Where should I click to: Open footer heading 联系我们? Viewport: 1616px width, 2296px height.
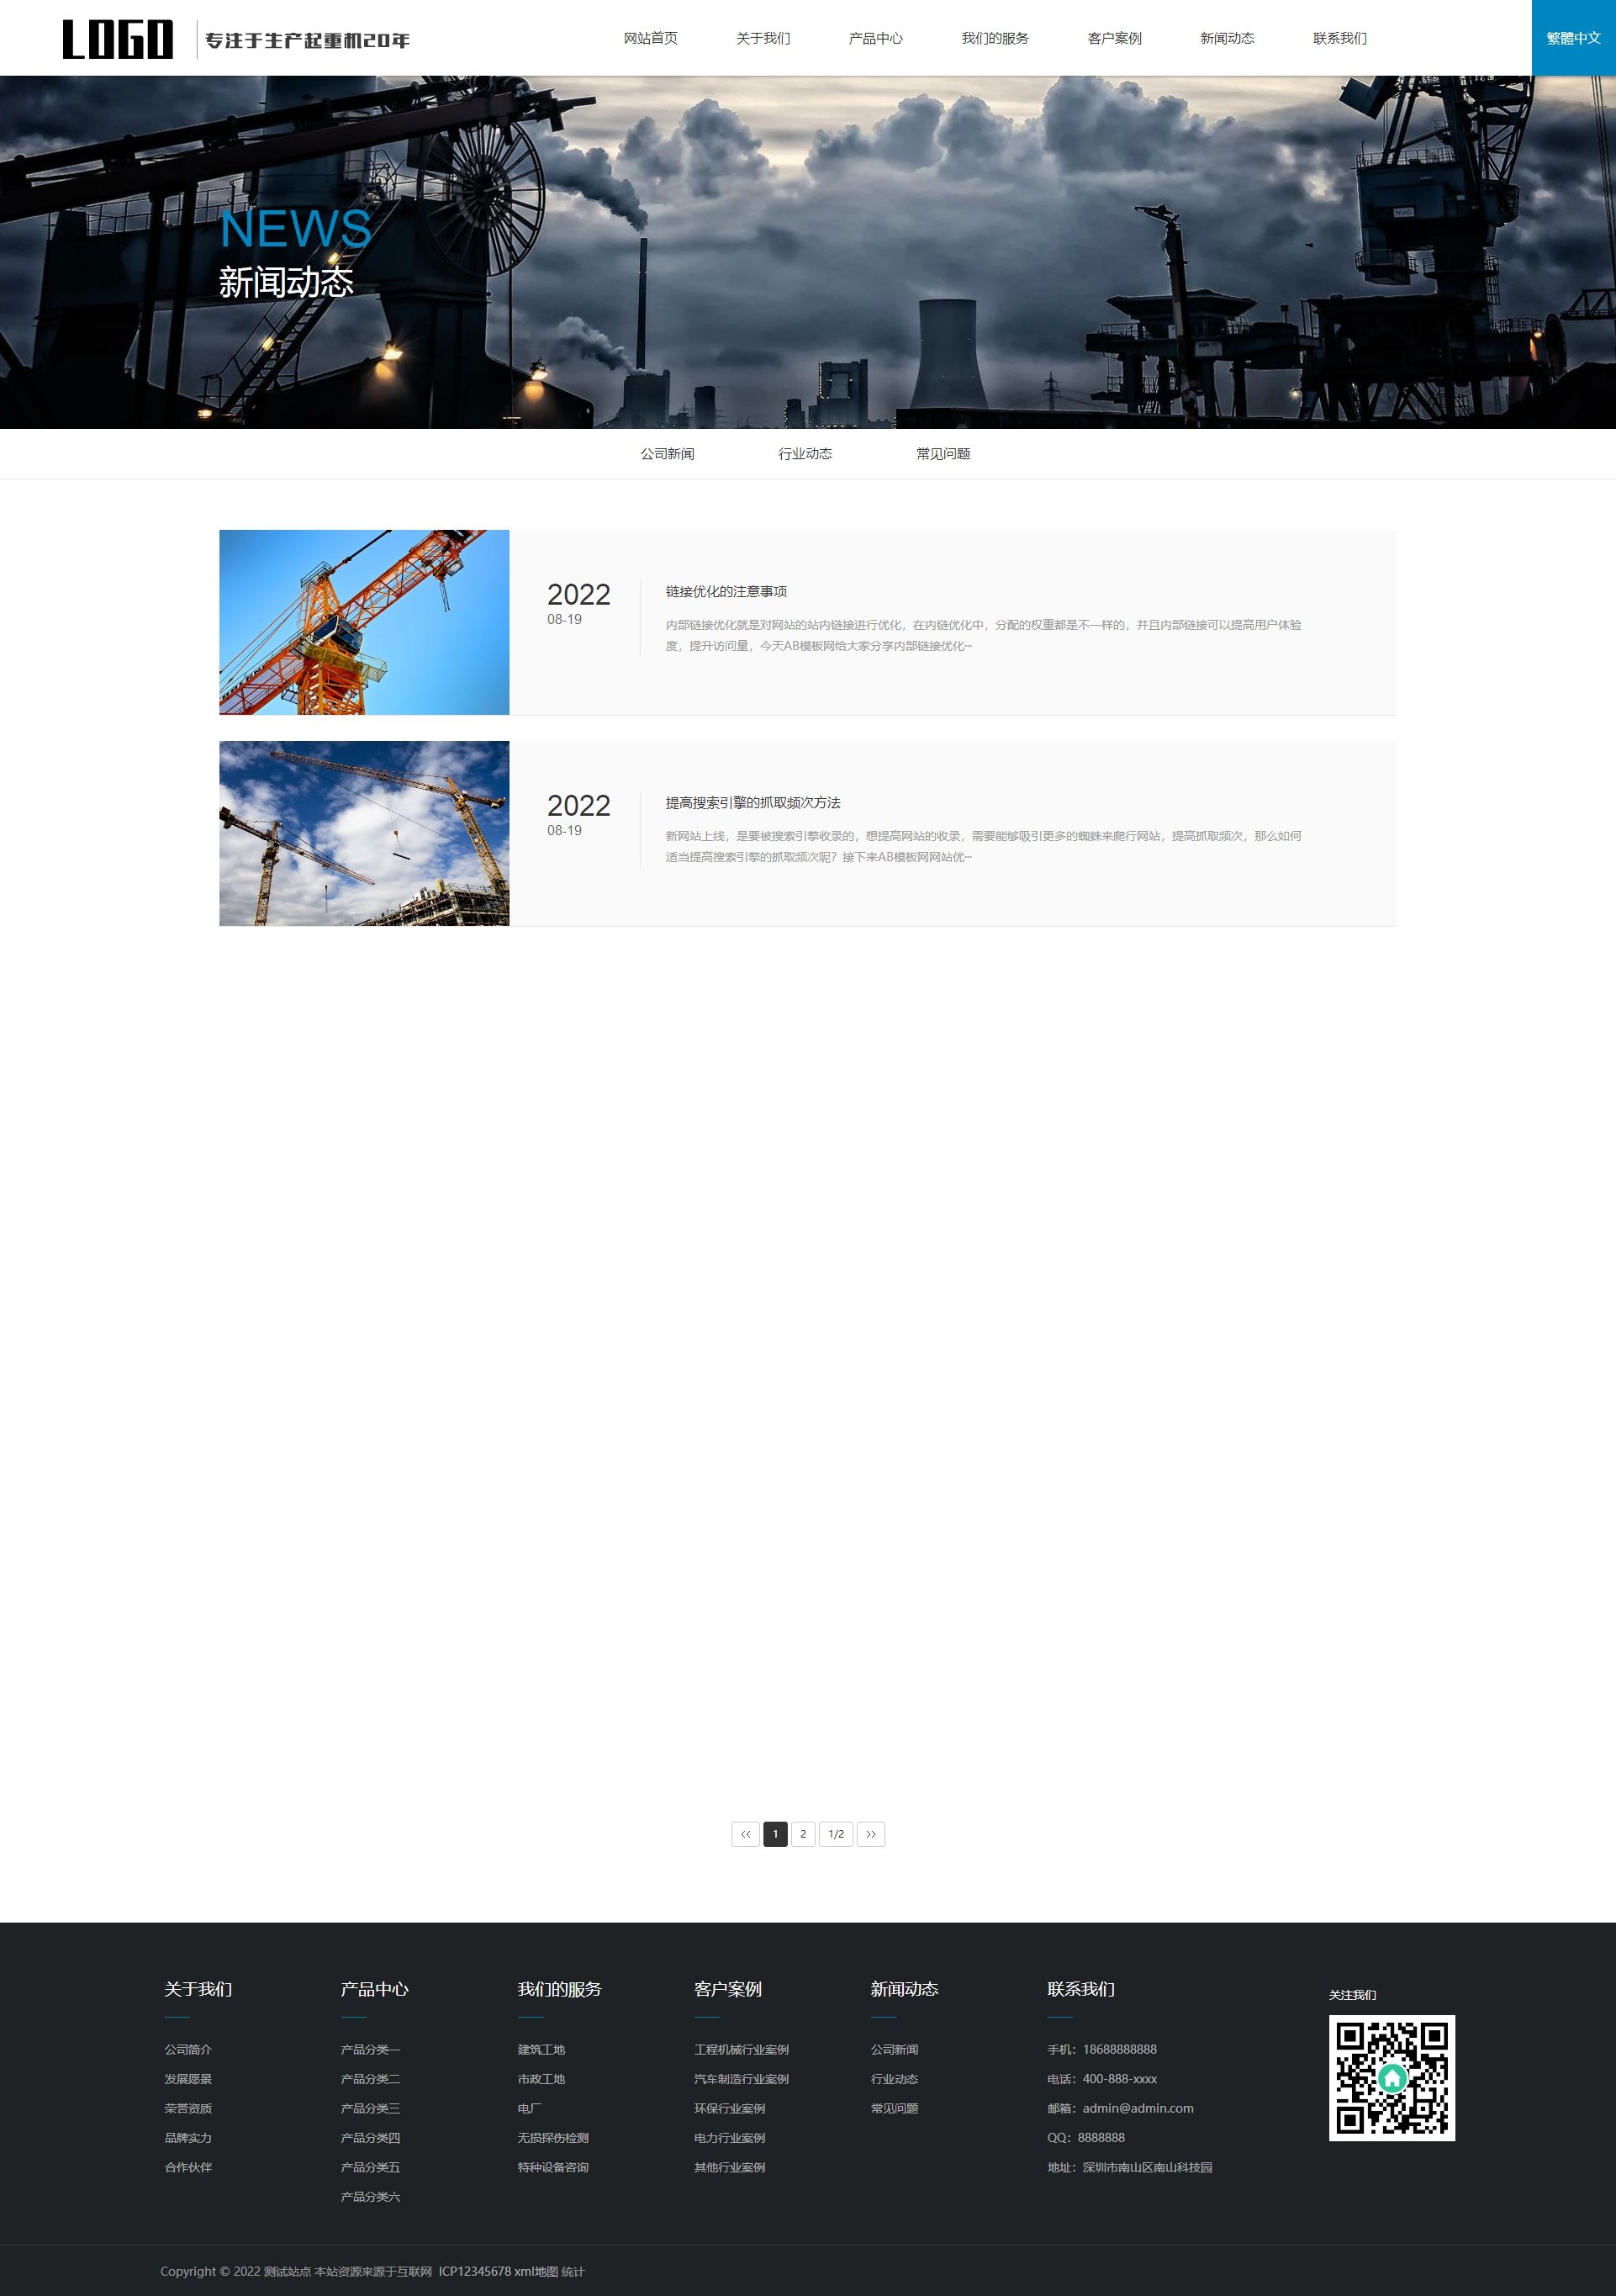(x=1081, y=1989)
